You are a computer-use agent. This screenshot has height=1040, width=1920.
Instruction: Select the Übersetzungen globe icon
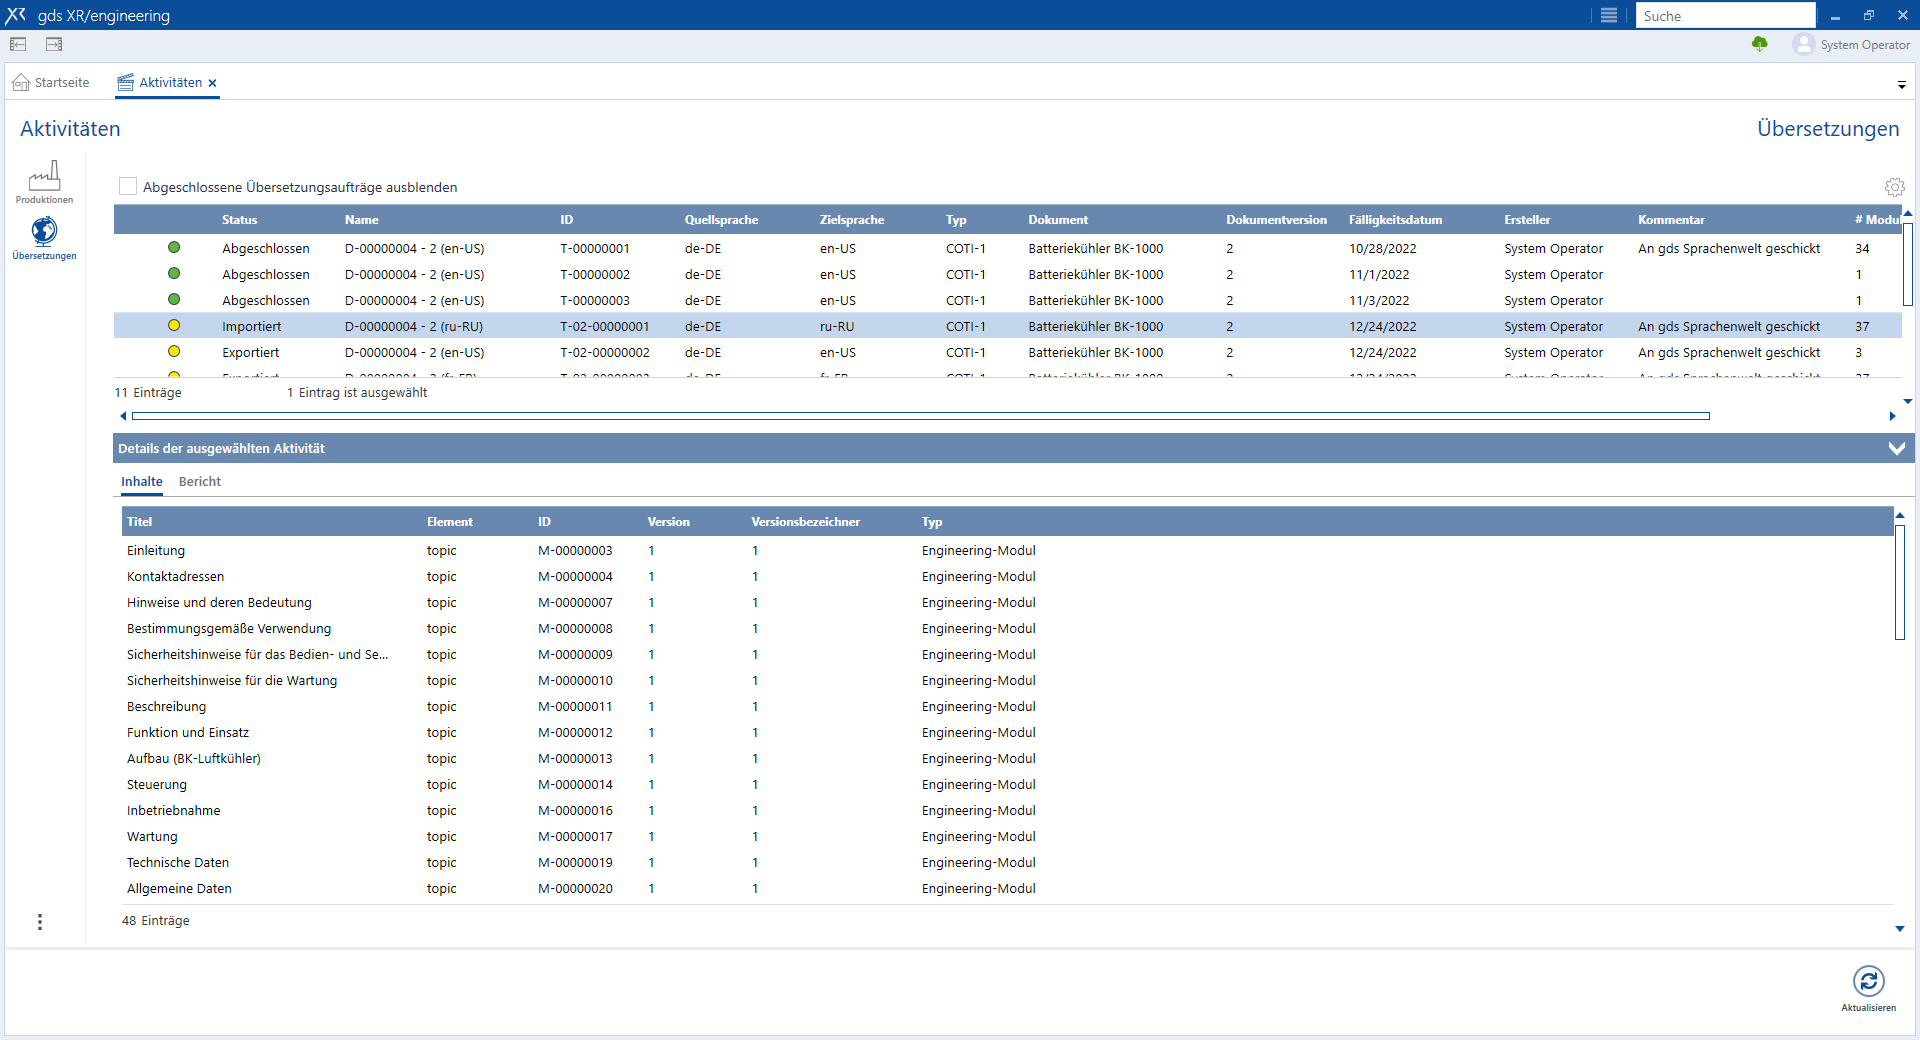[44, 232]
